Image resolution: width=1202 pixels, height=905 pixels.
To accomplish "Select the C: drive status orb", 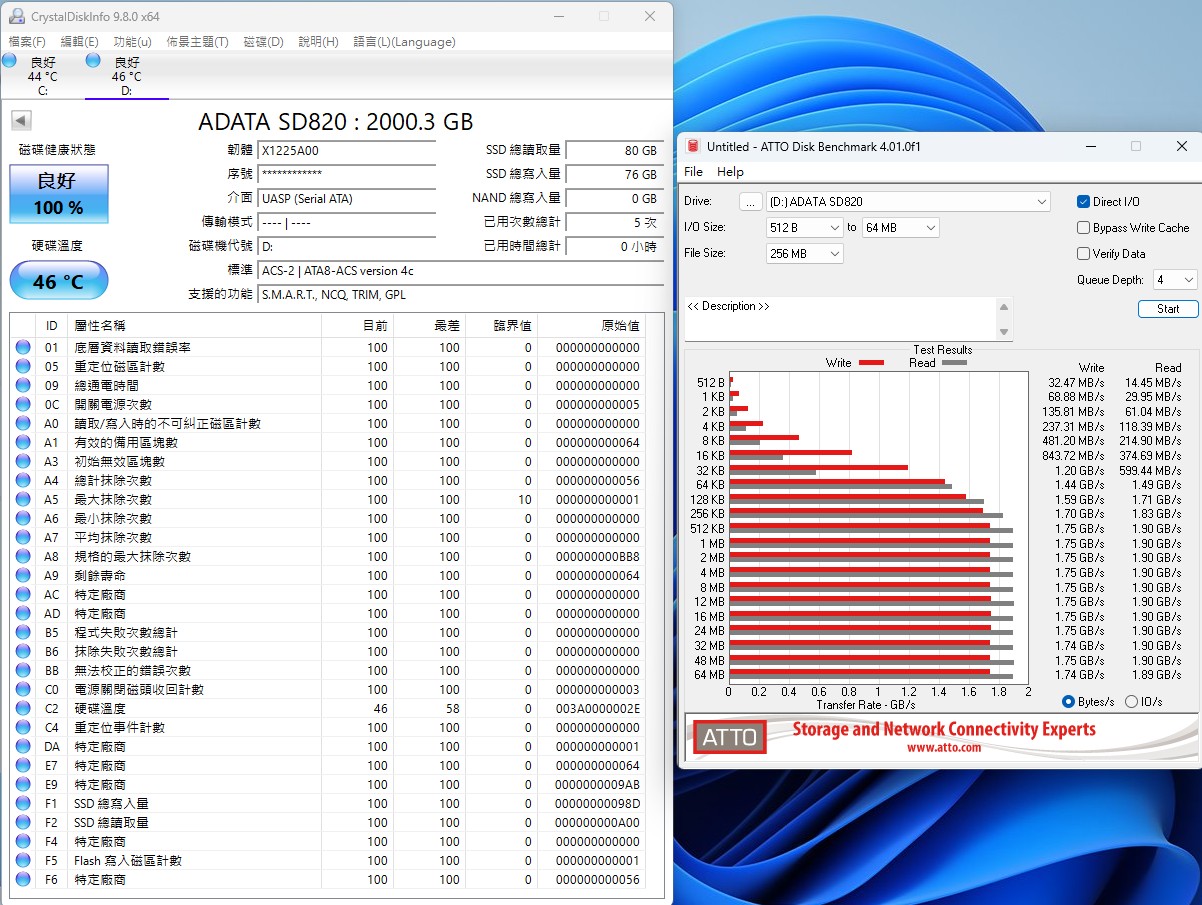I will (9, 60).
